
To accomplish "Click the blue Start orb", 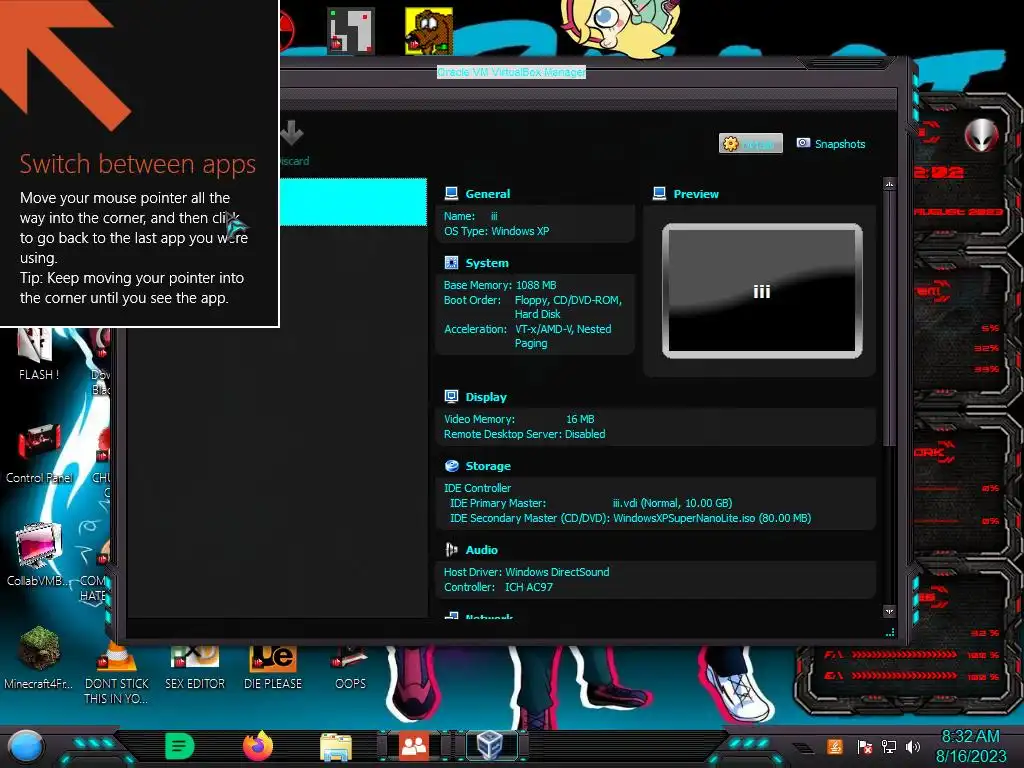I will pos(26,746).
